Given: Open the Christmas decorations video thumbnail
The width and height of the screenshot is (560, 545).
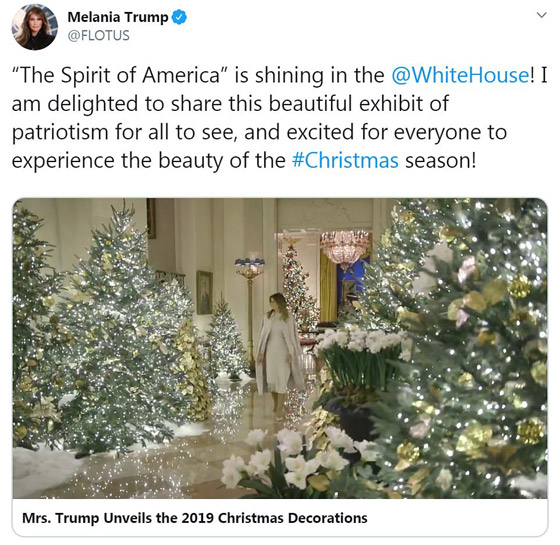Looking at the screenshot, I should click(280, 348).
